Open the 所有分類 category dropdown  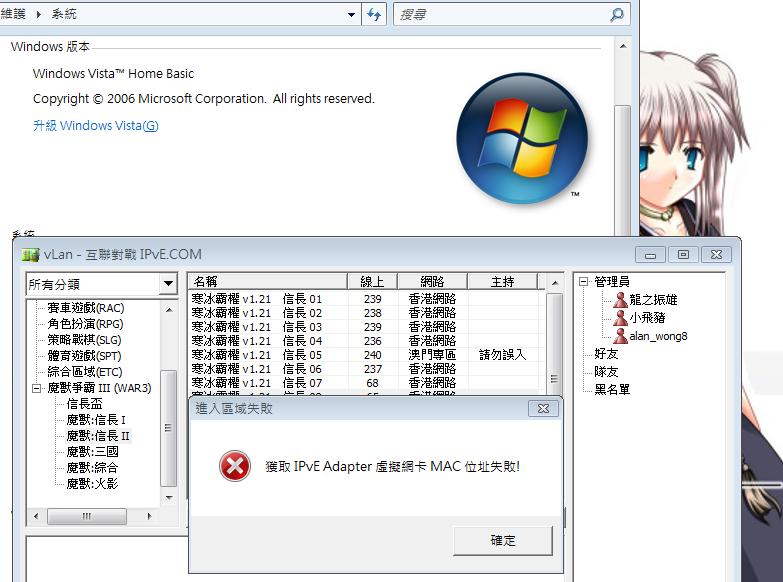(x=168, y=284)
